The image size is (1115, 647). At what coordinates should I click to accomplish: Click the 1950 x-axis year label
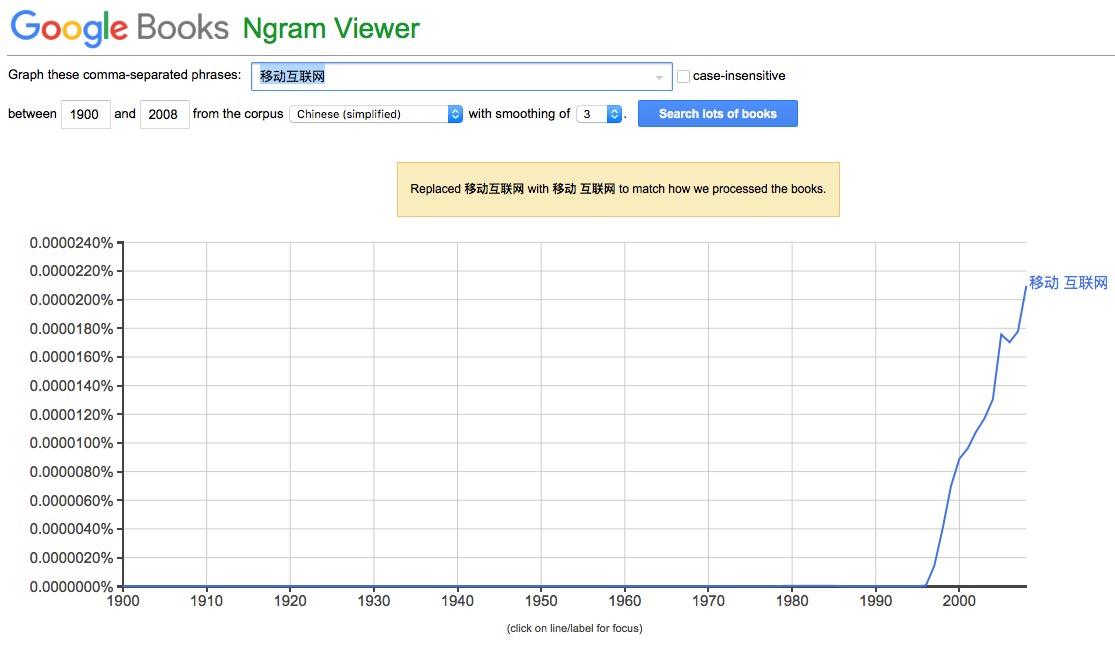click(540, 601)
